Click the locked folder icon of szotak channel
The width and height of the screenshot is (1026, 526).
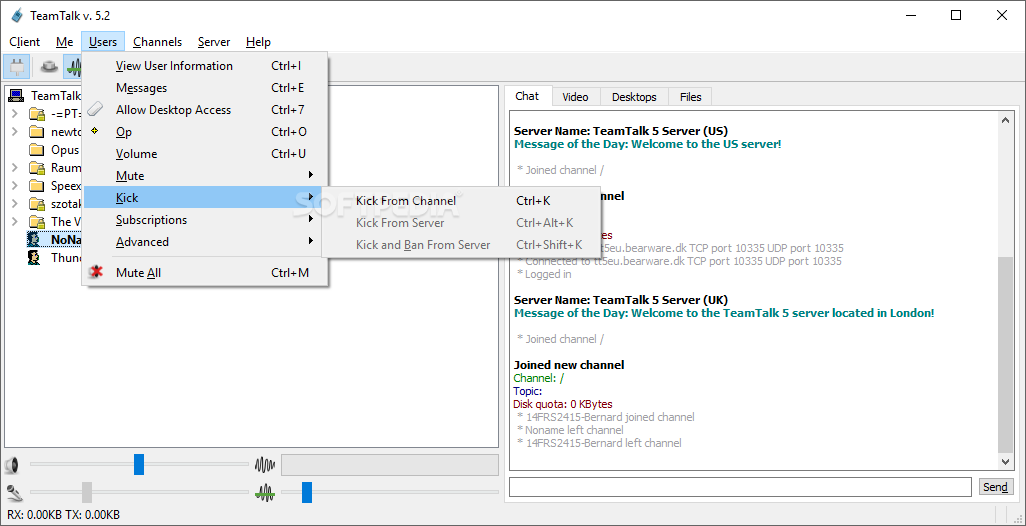37,204
